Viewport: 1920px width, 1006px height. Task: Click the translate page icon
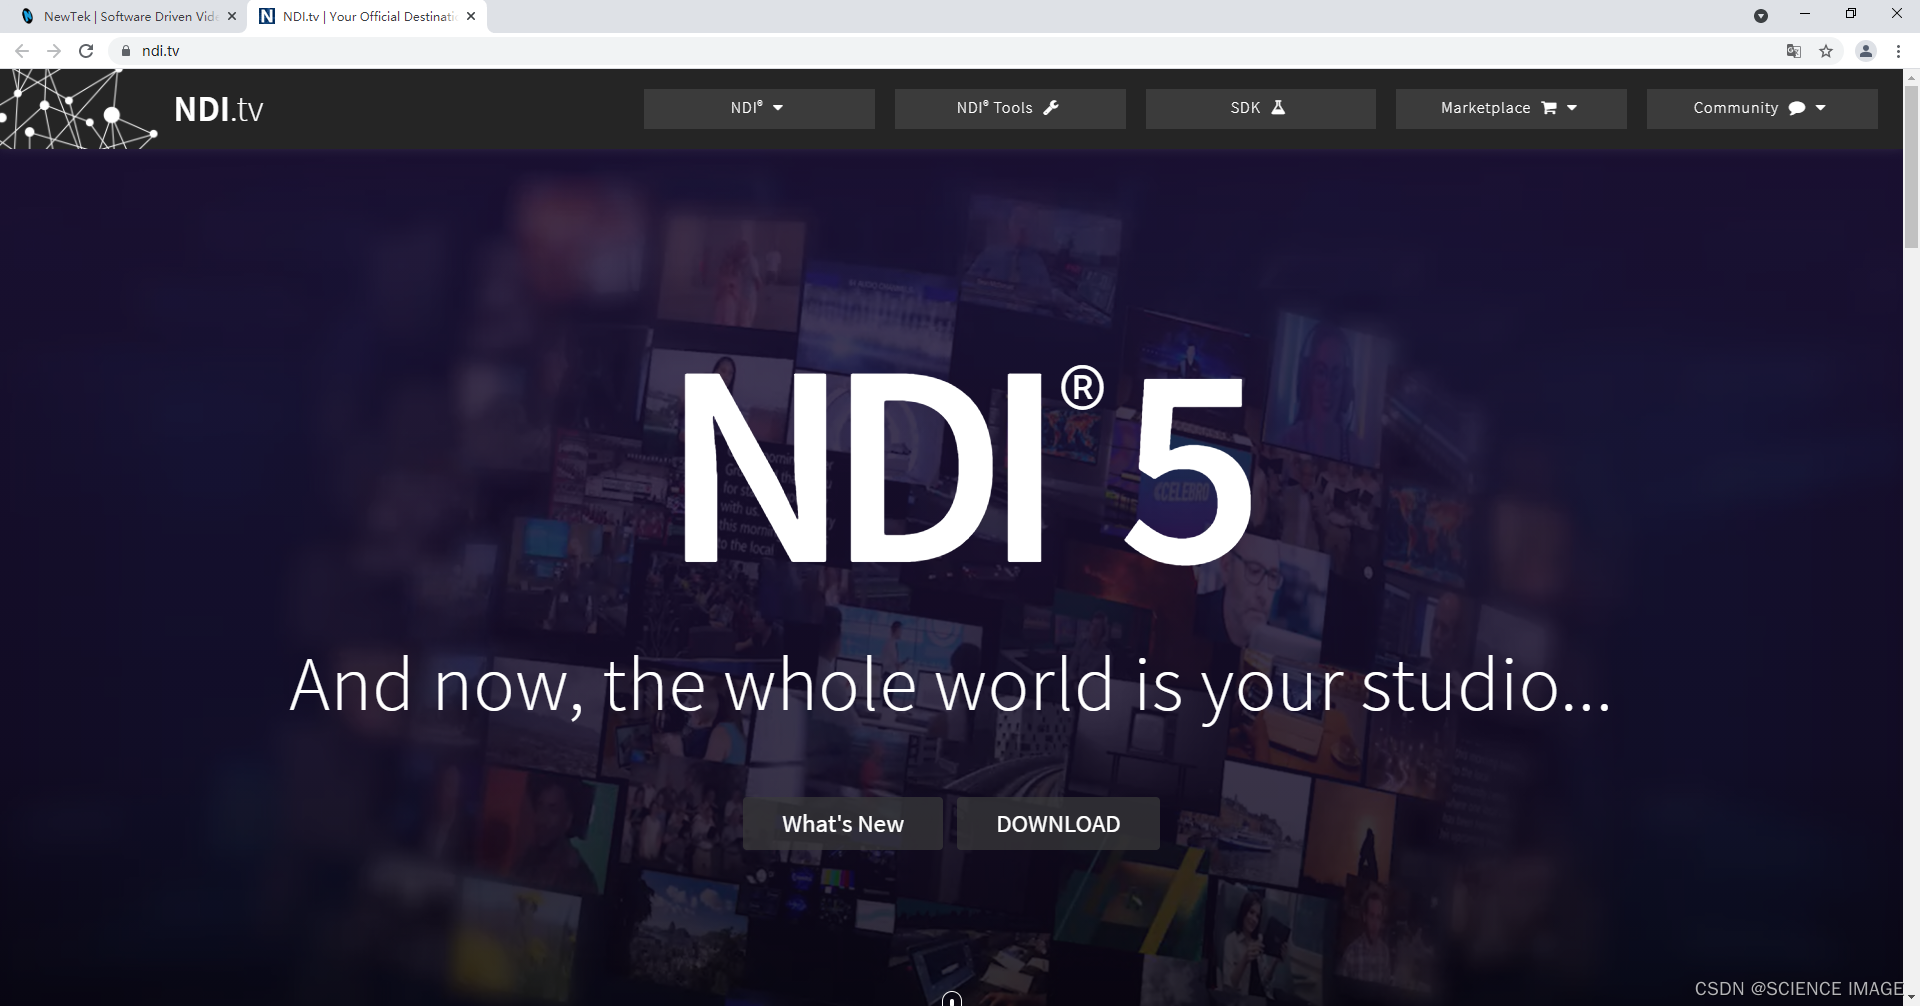(x=1794, y=51)
